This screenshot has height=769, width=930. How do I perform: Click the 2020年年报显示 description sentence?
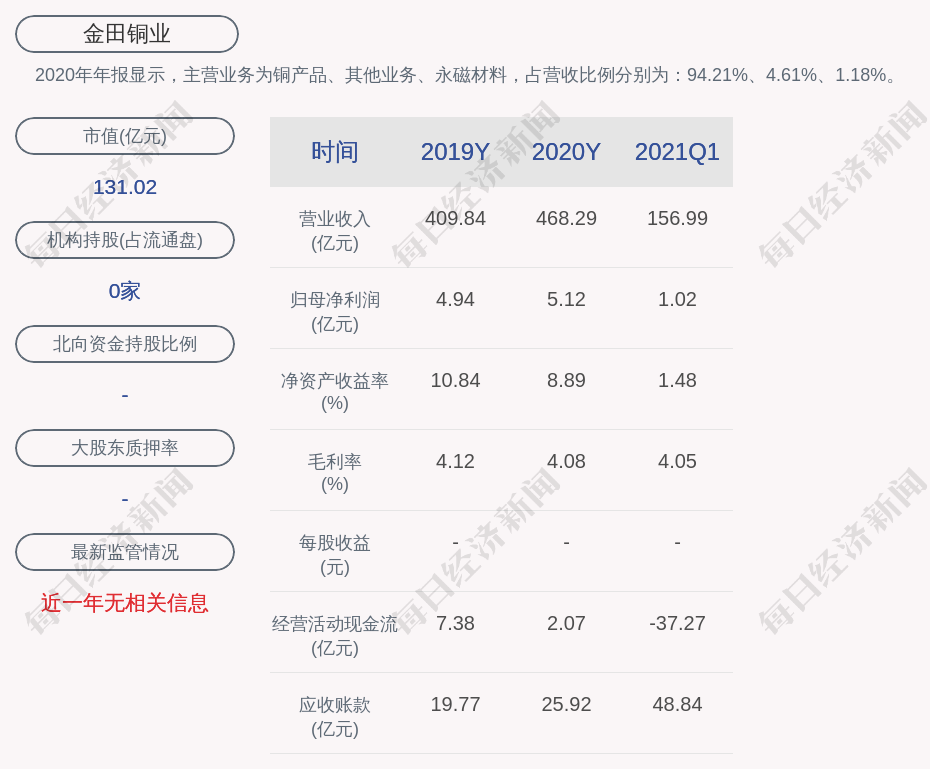click(x=465, y=75)
